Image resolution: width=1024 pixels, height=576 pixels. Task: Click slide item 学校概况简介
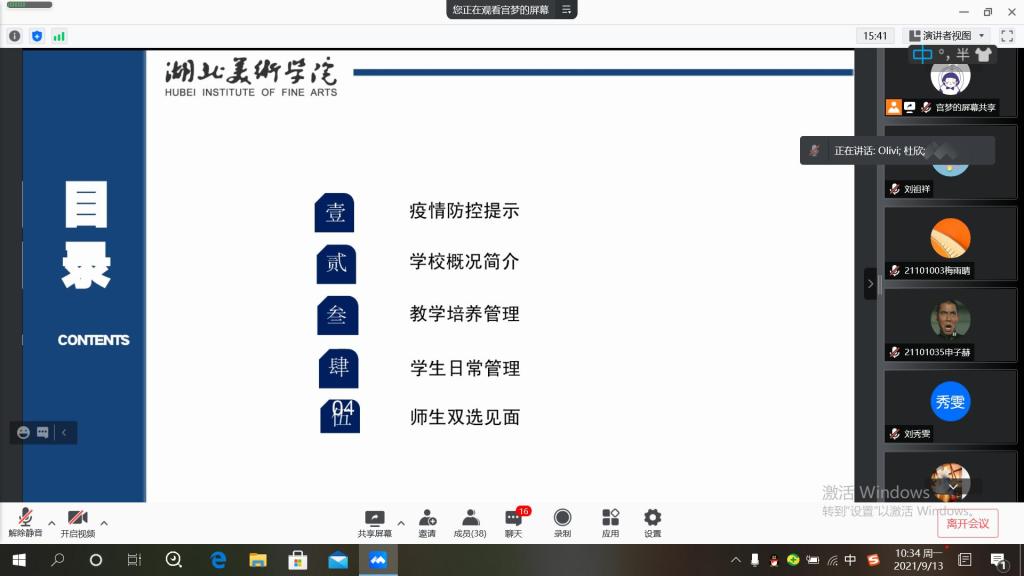[464, 261]
